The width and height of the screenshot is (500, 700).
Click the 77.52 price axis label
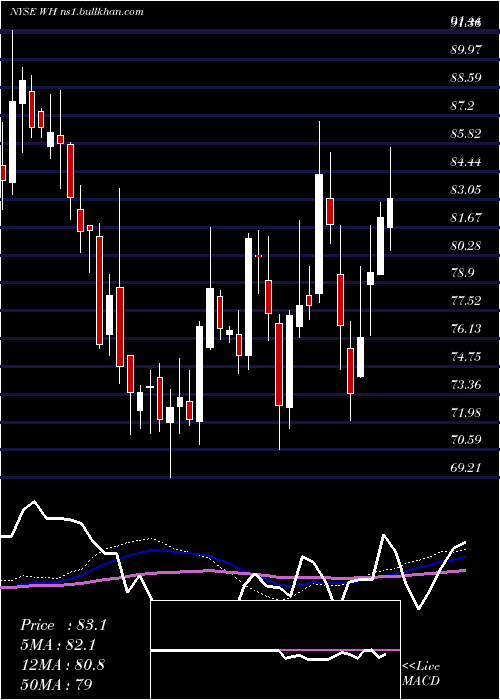tap(466, 301)
